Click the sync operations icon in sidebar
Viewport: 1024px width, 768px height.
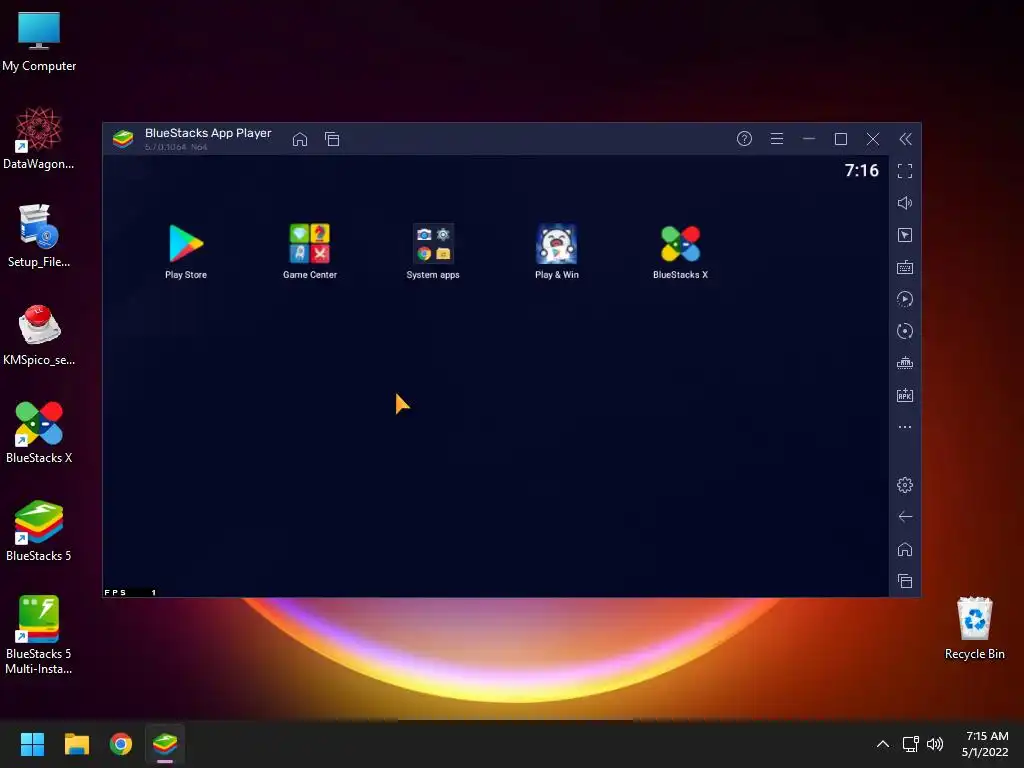[904, 331]
